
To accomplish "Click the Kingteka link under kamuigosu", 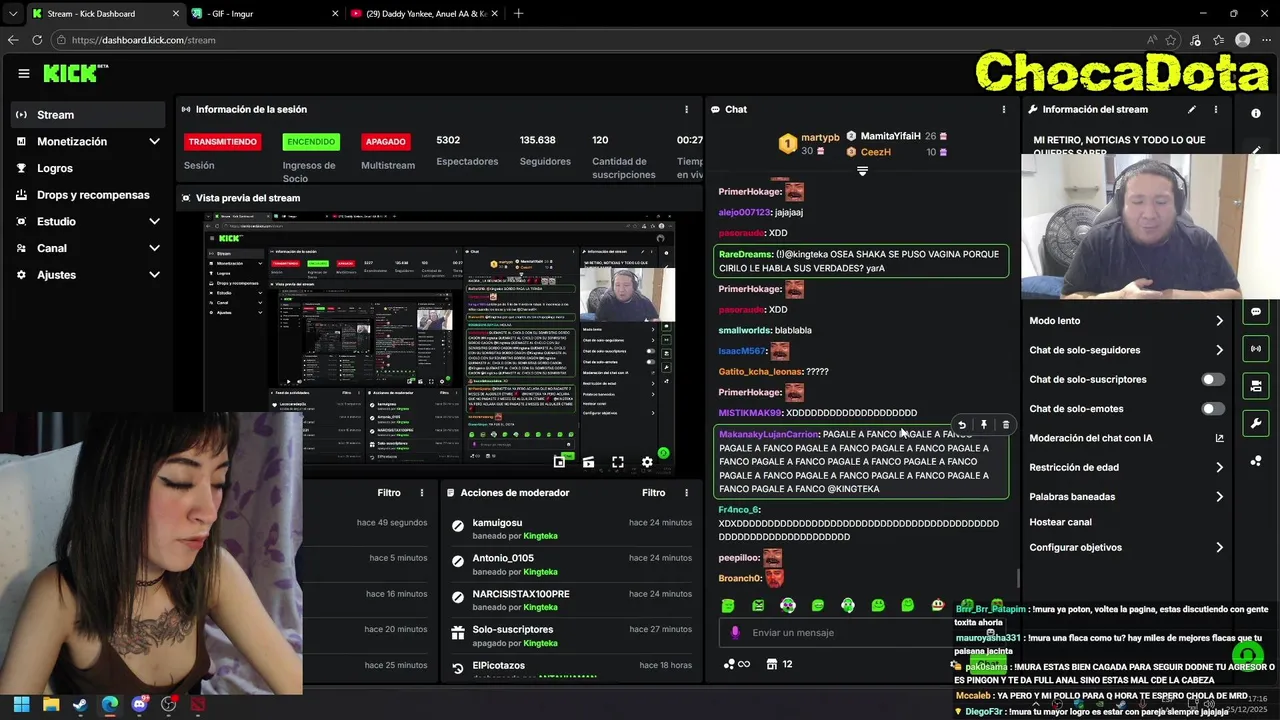I will 540,536.
